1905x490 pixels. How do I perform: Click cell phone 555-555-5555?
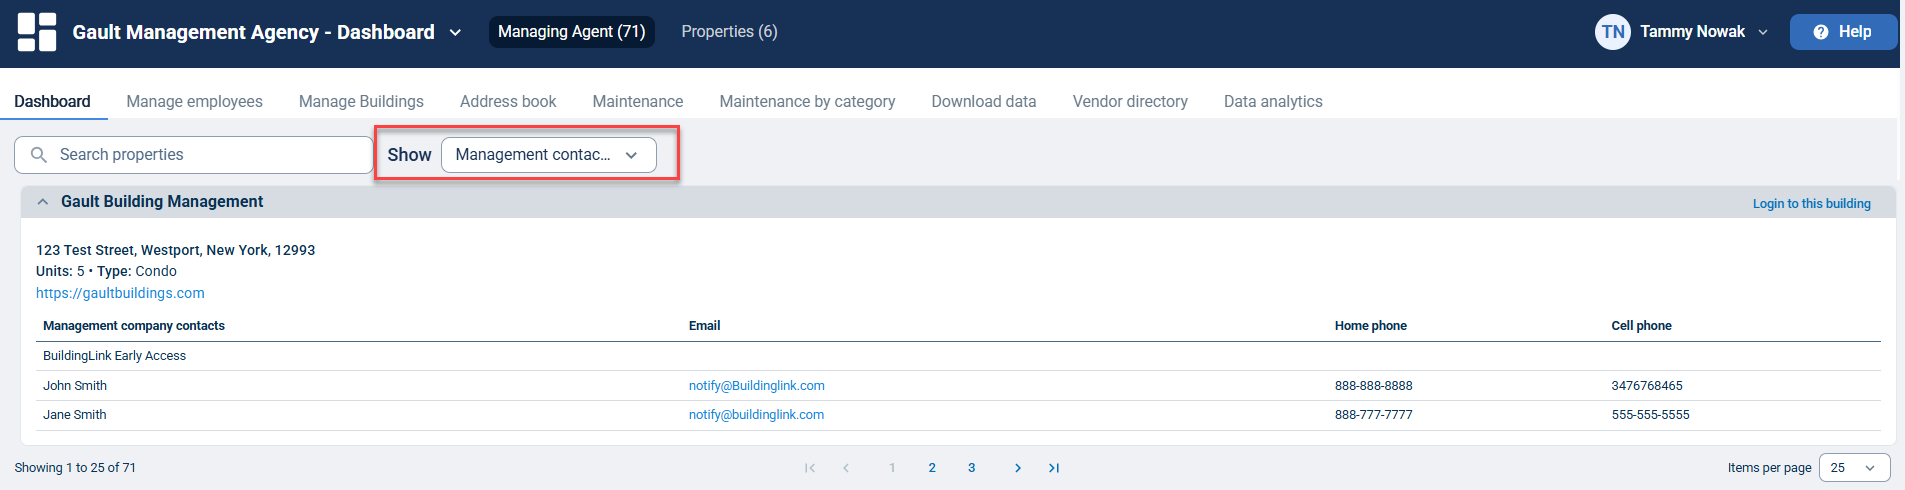coord(1650,414)
